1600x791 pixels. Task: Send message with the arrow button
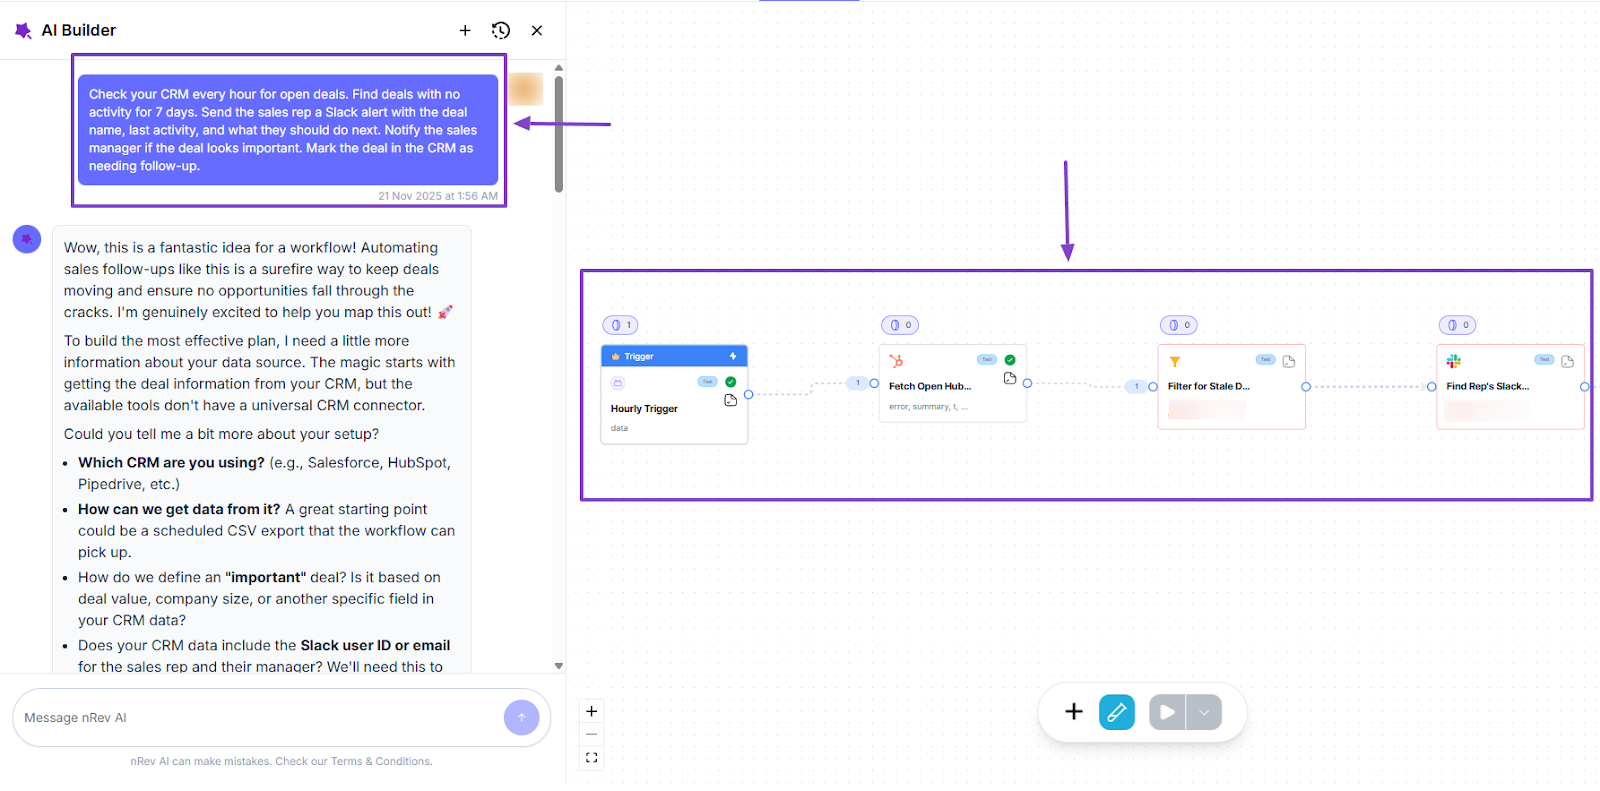pyautogui.click(x=521, y=717)
